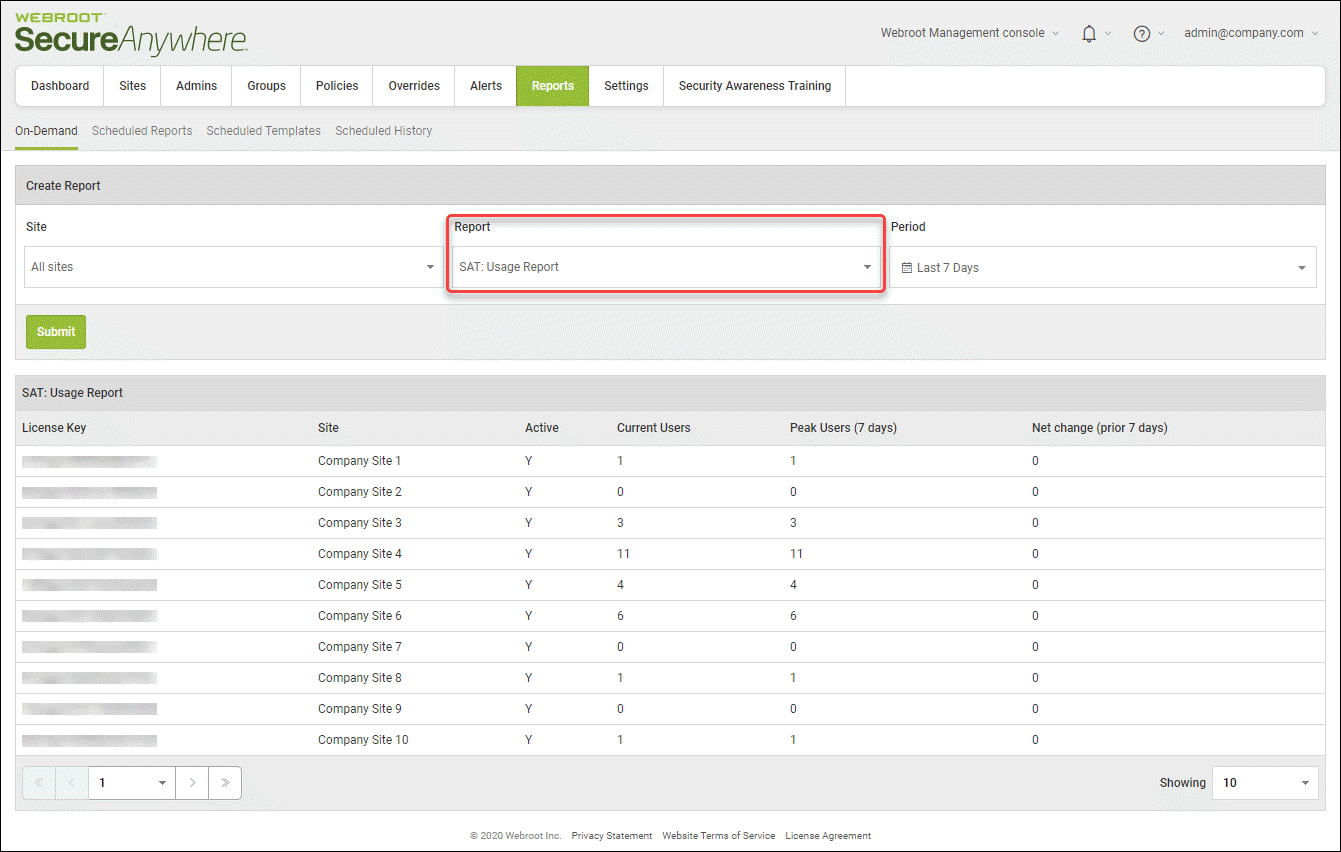
Task: Select the Company Site 8 row
Action: 670,678
